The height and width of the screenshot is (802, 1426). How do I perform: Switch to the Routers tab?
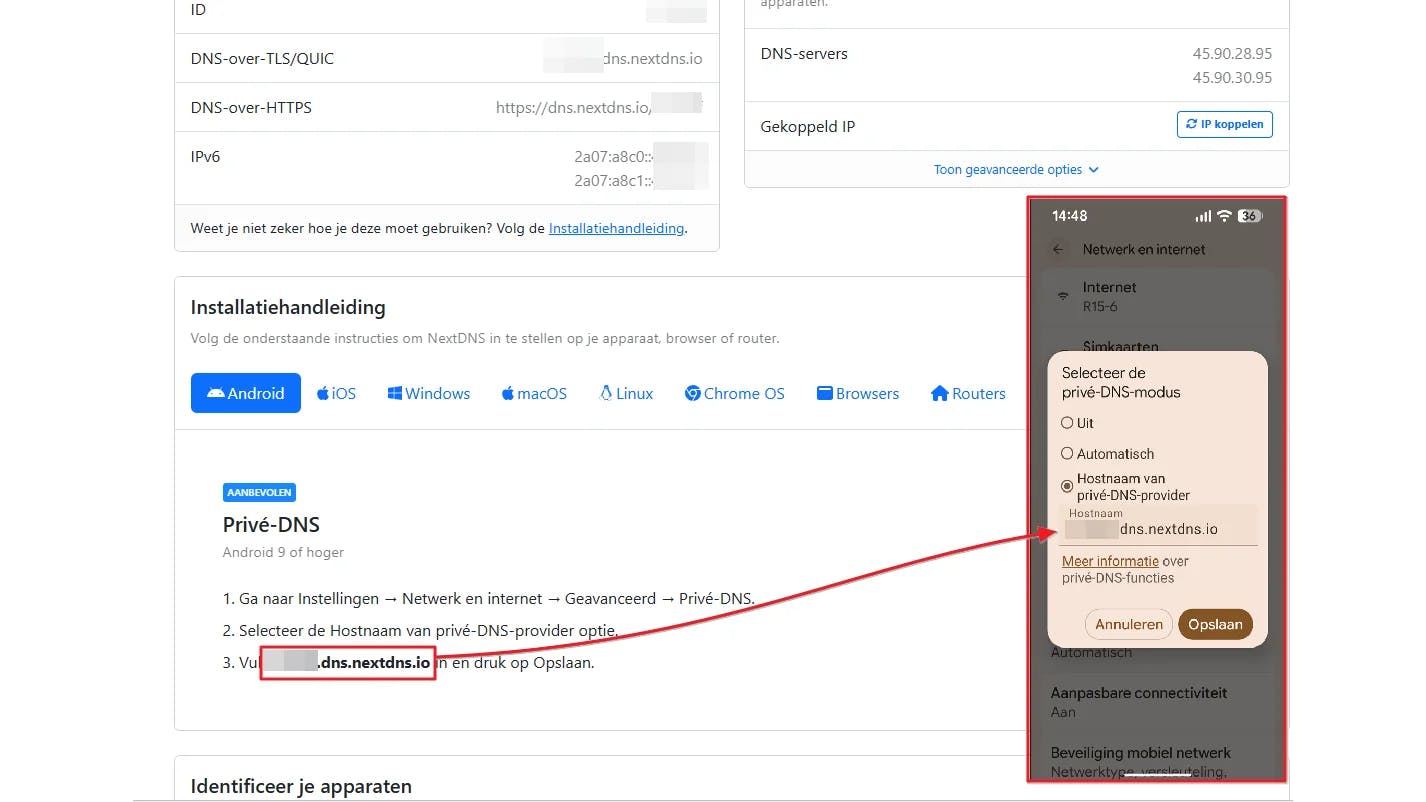[968, 393]
